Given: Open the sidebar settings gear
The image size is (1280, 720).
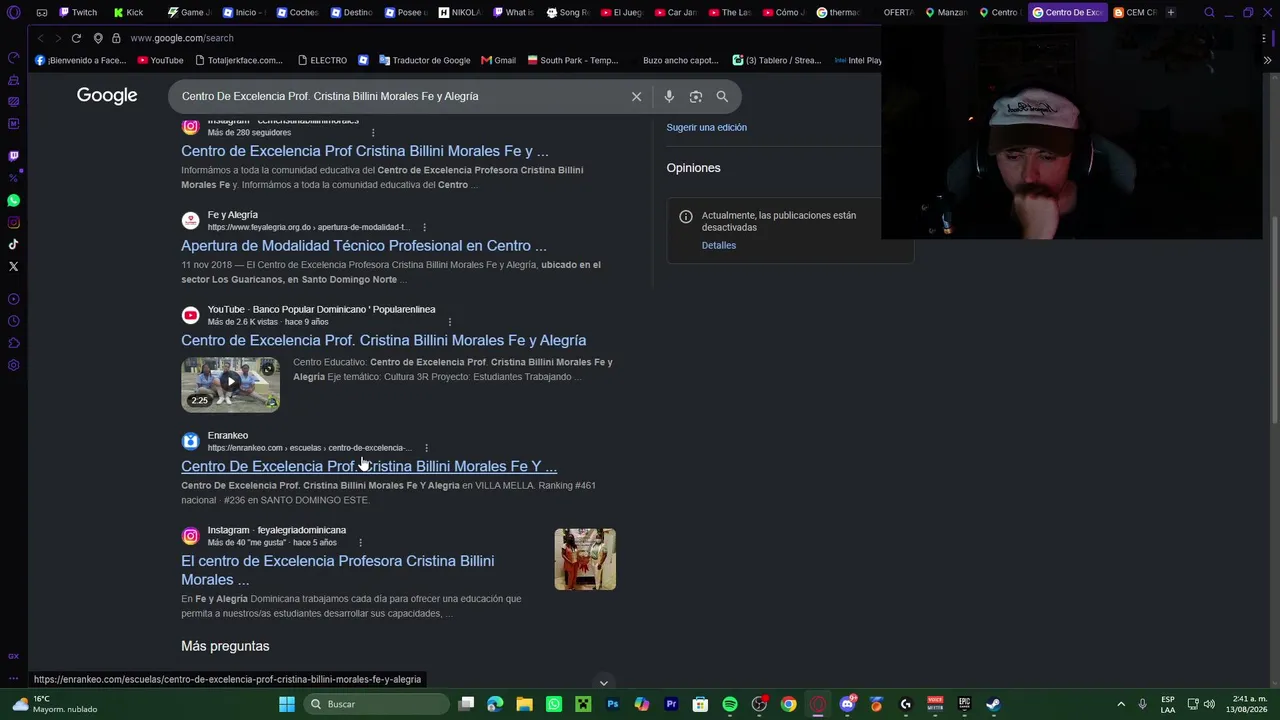Looking at the screenshot, I should point(13,365).
